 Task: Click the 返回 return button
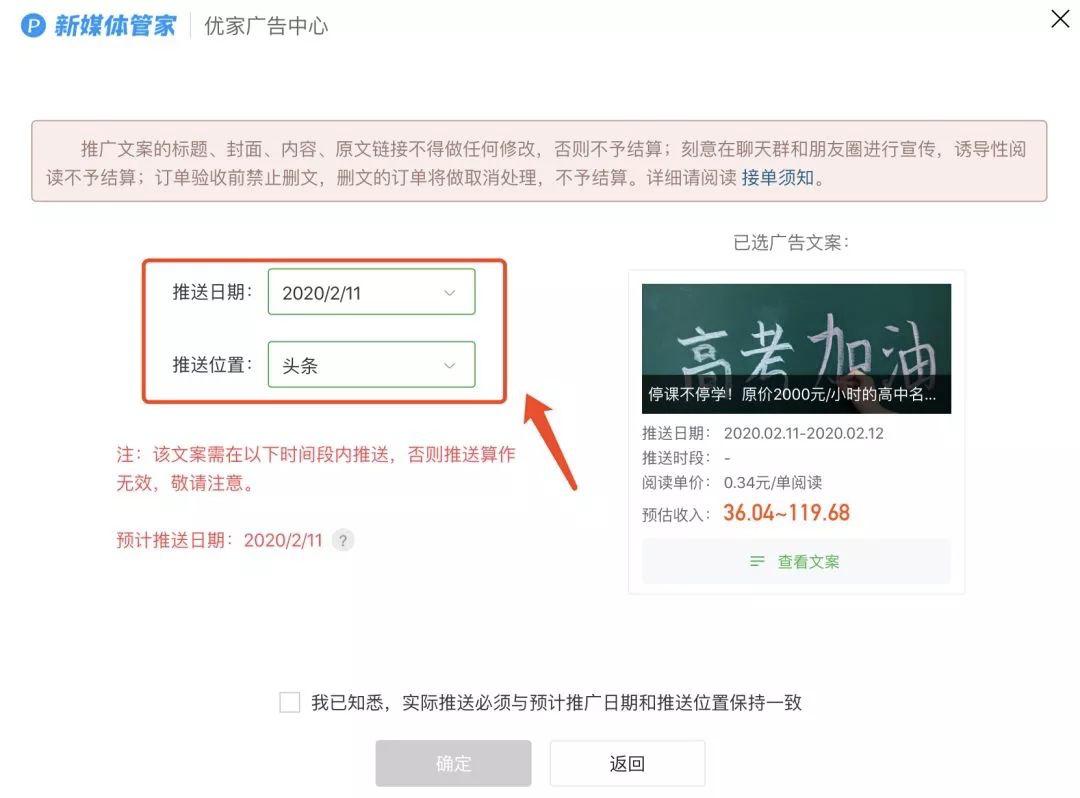click(627, 763)
